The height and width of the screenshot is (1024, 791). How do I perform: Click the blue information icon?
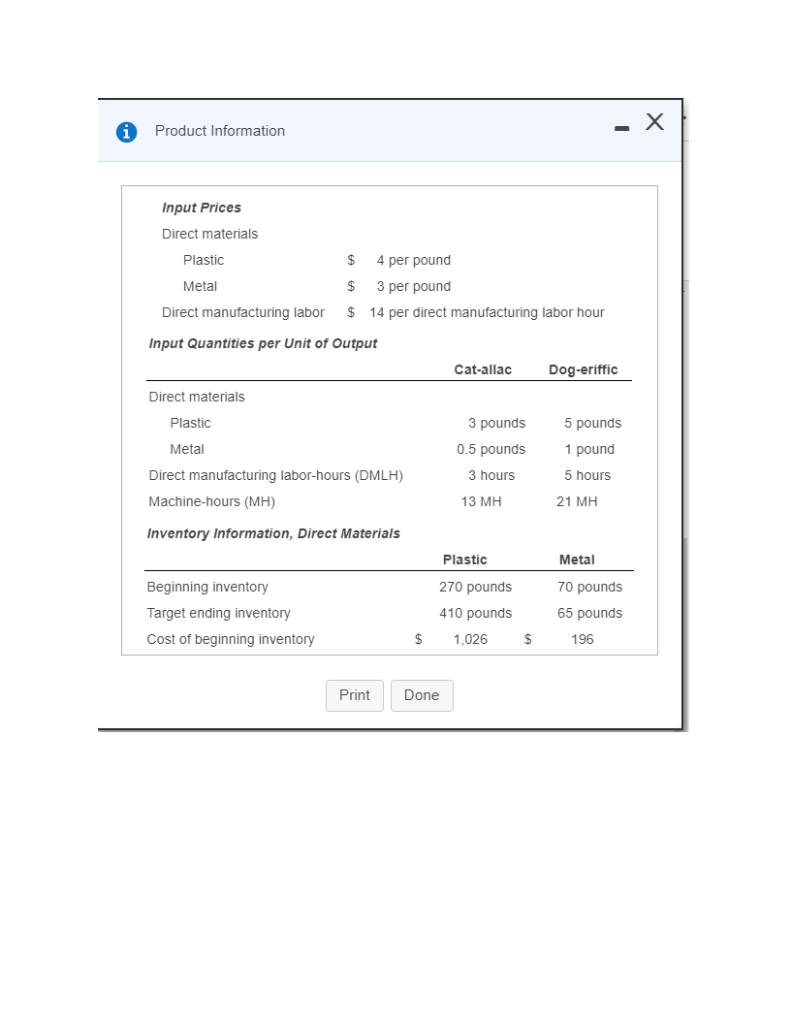point(126,132)
